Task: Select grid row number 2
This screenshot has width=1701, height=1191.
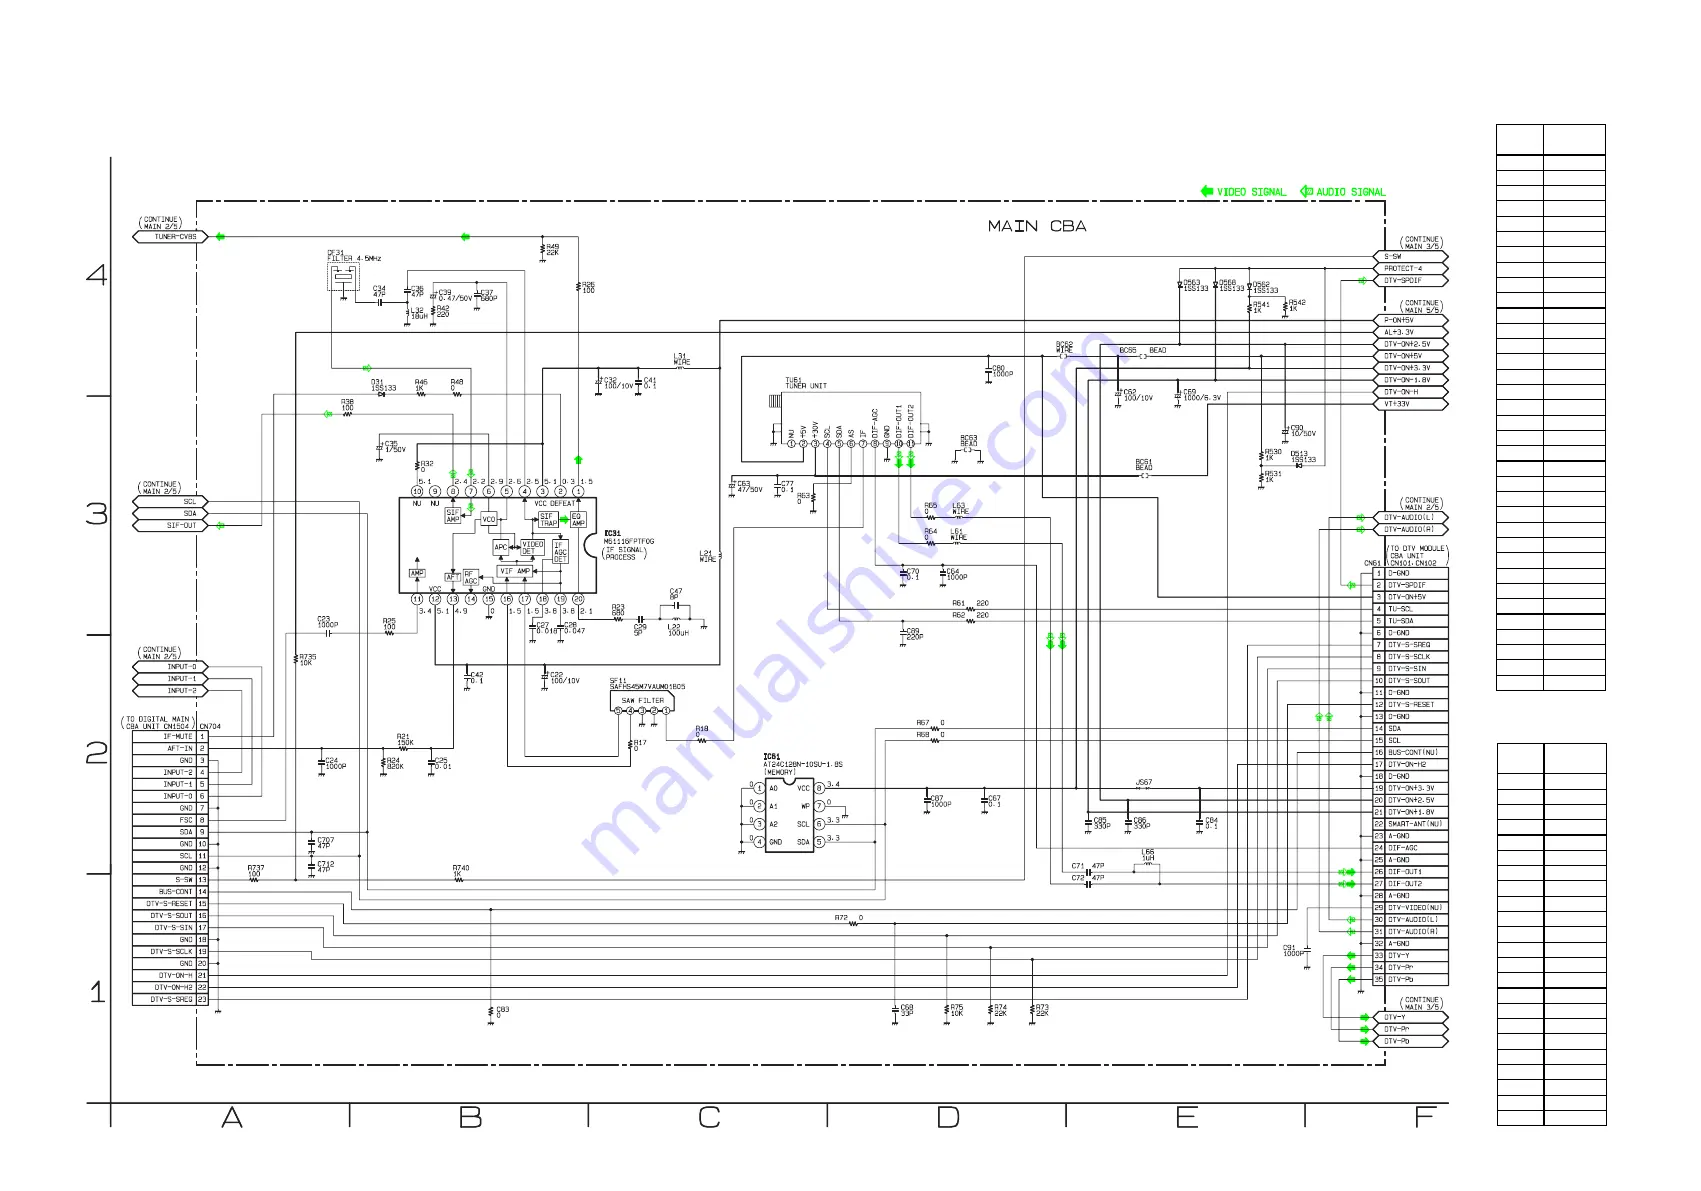Action: pyautogui.click(x=97, y=753)
